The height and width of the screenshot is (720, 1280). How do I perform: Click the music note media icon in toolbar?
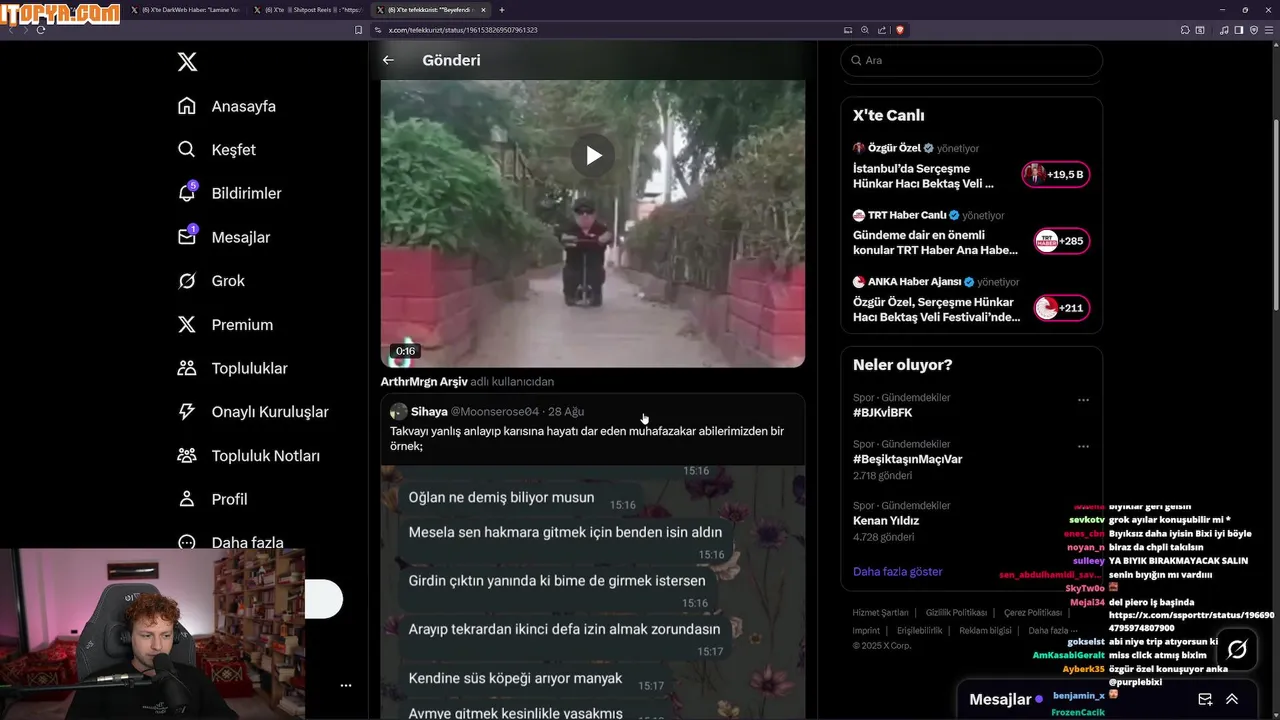1224,30
